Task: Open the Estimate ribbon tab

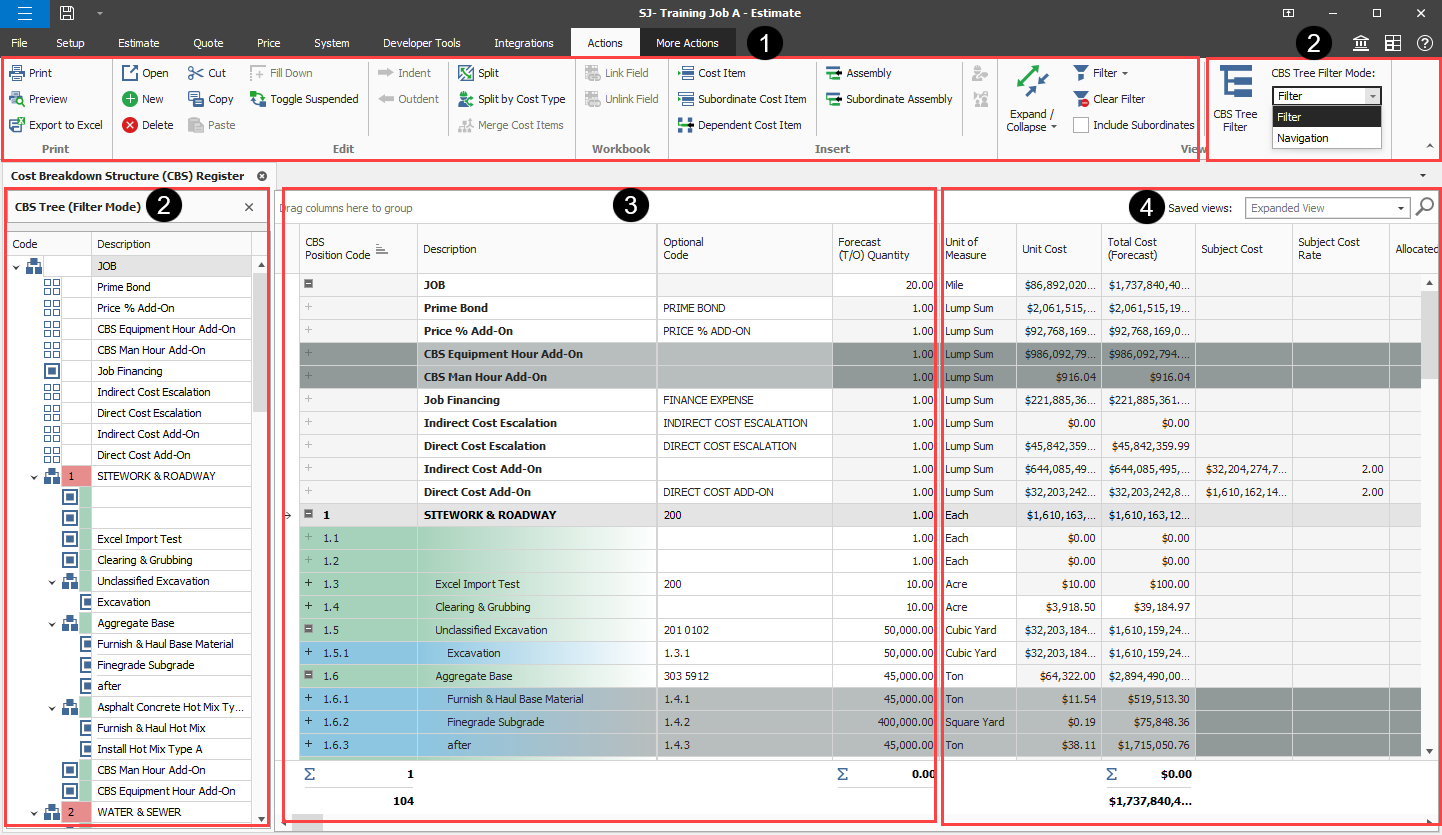Action: [138, 43]
